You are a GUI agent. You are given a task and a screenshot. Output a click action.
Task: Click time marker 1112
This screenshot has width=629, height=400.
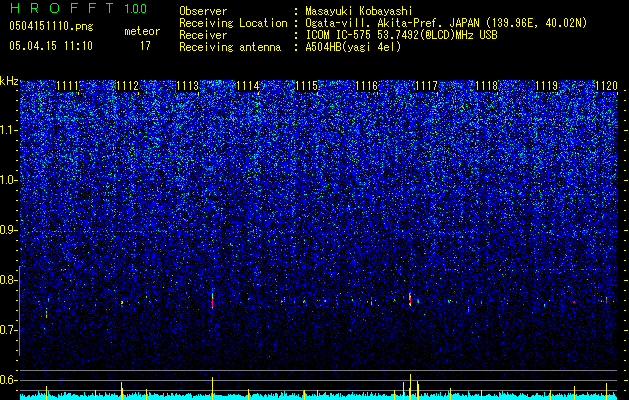click(x=128, y=86)
